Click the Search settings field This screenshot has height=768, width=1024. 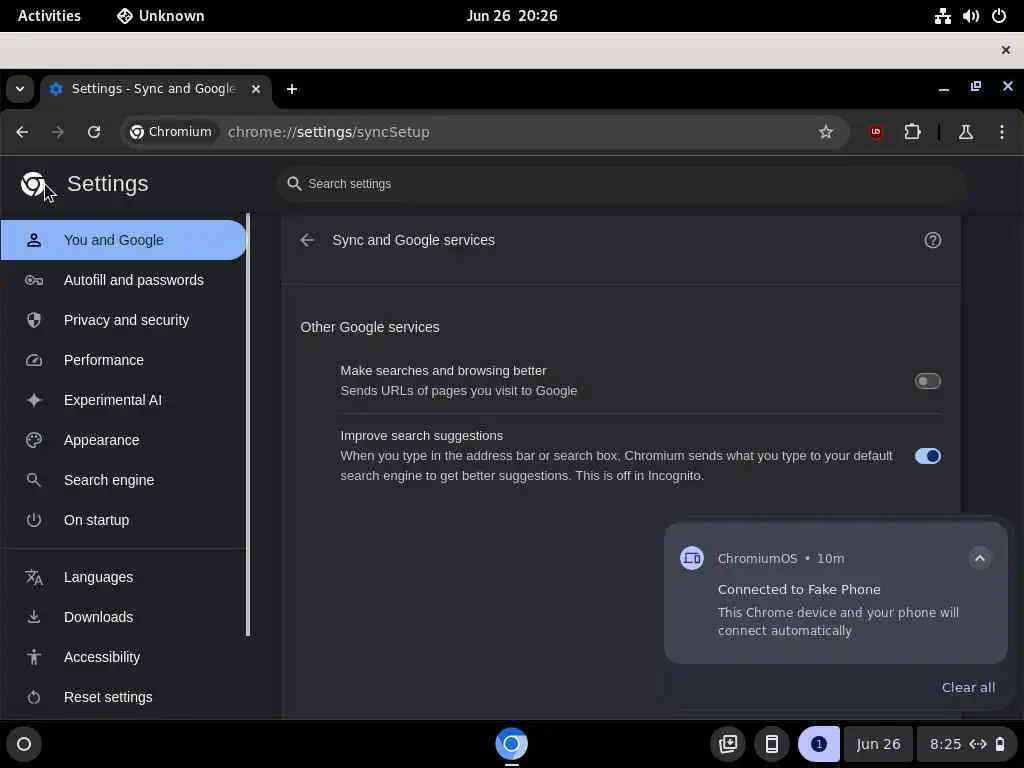click(620, 184)
